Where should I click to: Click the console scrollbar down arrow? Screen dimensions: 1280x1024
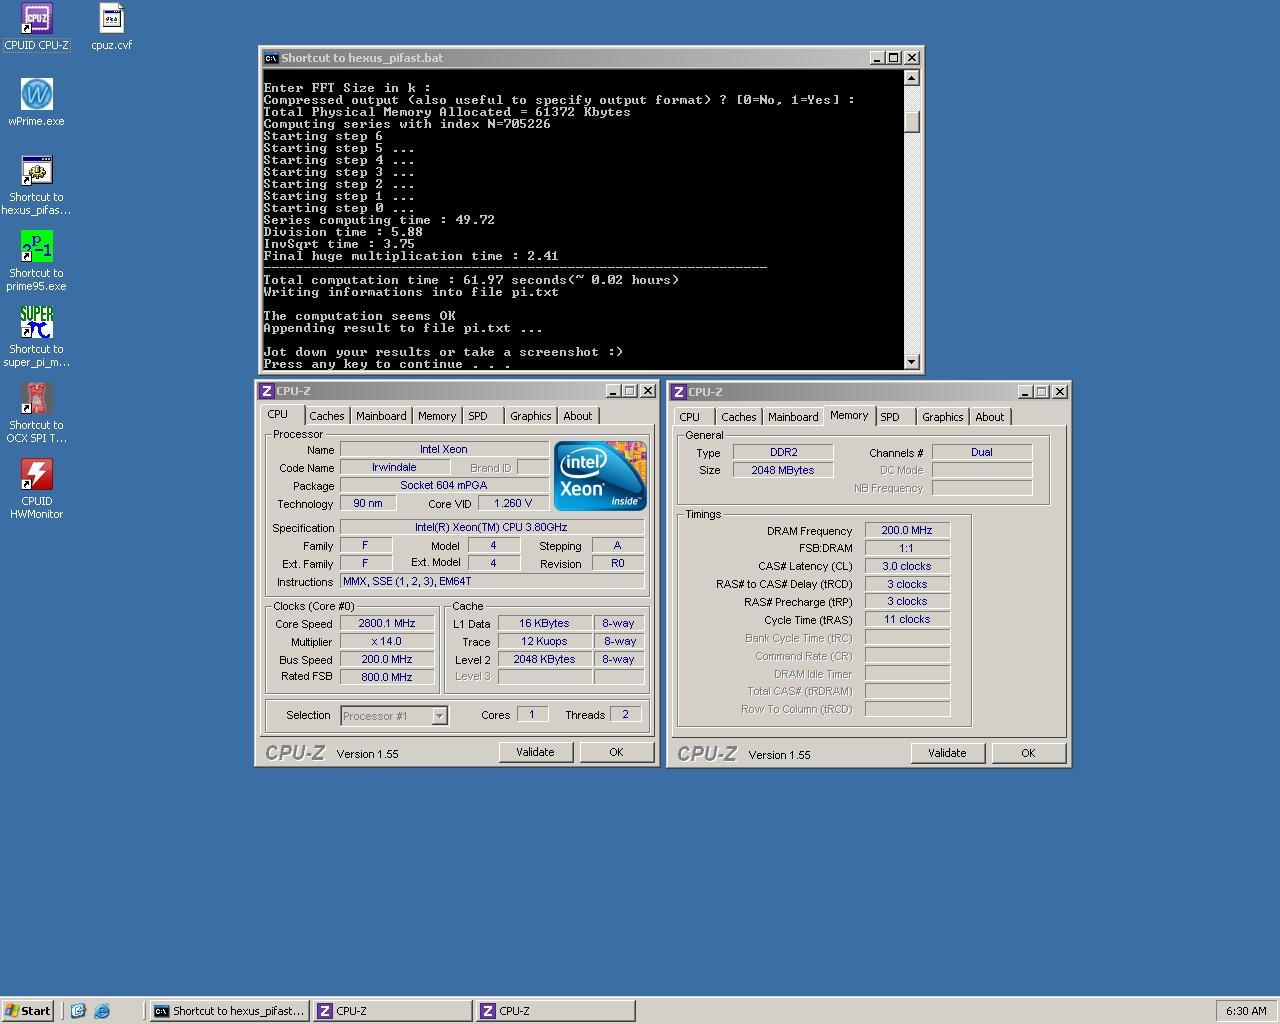click(912, 362)
